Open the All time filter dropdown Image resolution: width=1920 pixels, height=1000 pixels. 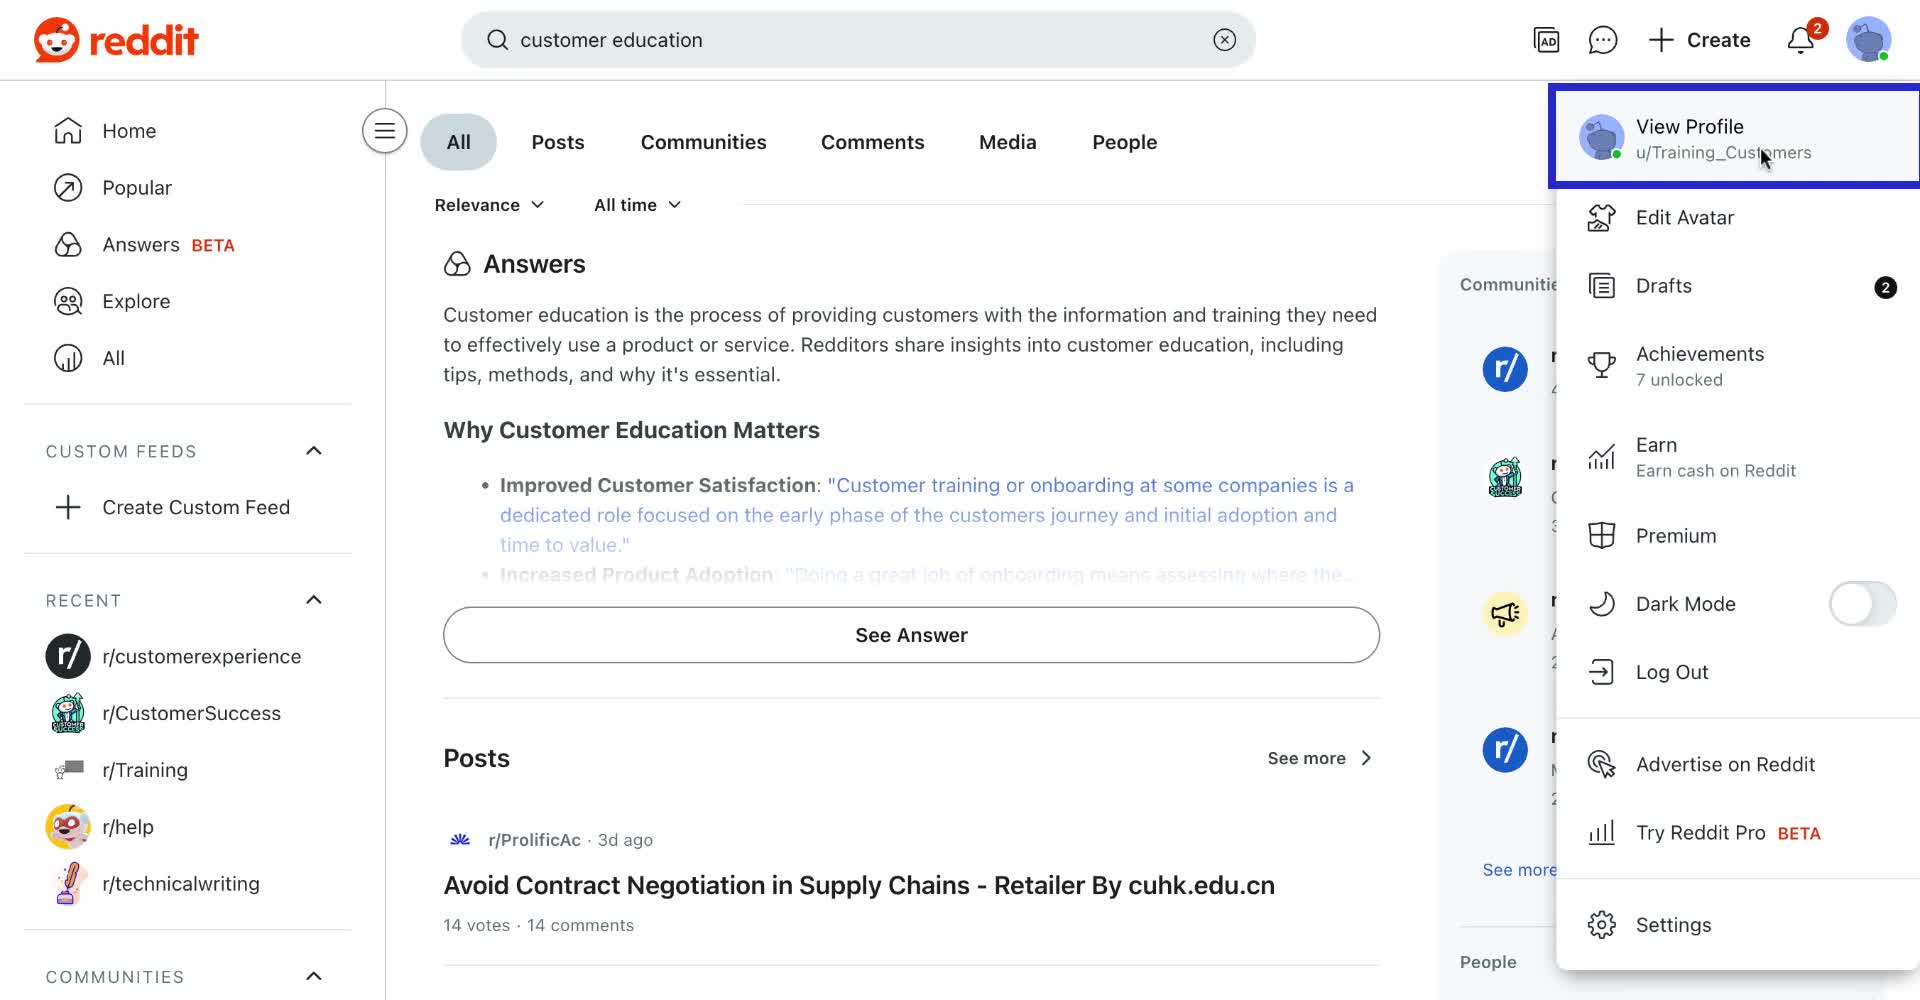tap(637, 205)
